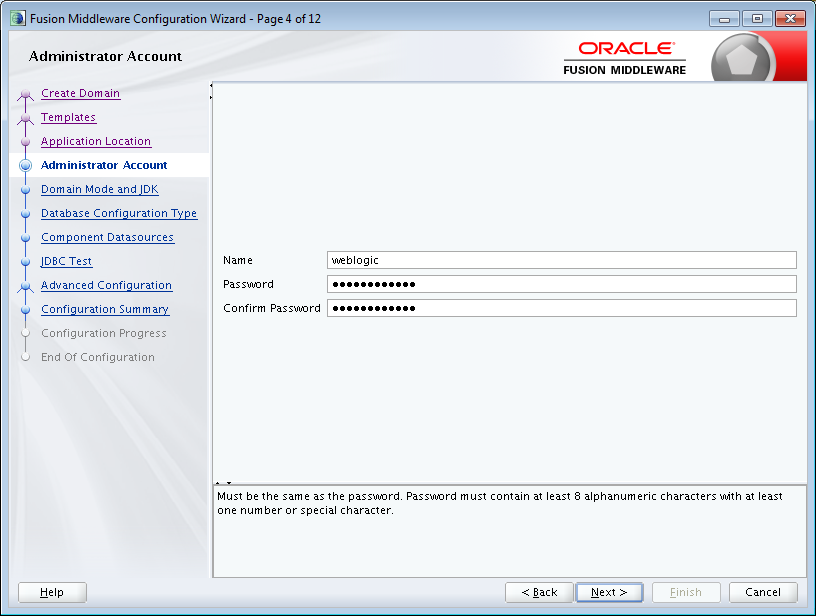Open the Templates step
The height and width of the screenshot is (616, 816).
click(68, 117)
